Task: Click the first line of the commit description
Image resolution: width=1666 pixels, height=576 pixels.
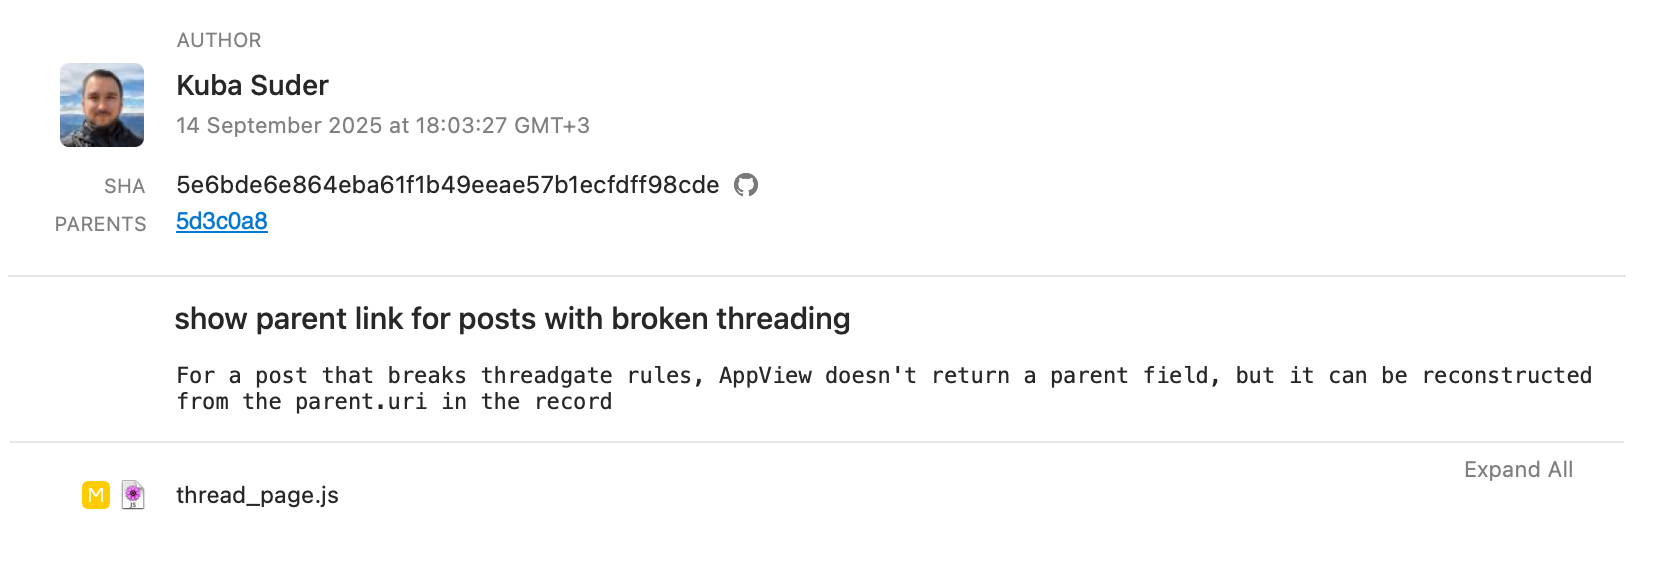Action: (x=883, y=376)
